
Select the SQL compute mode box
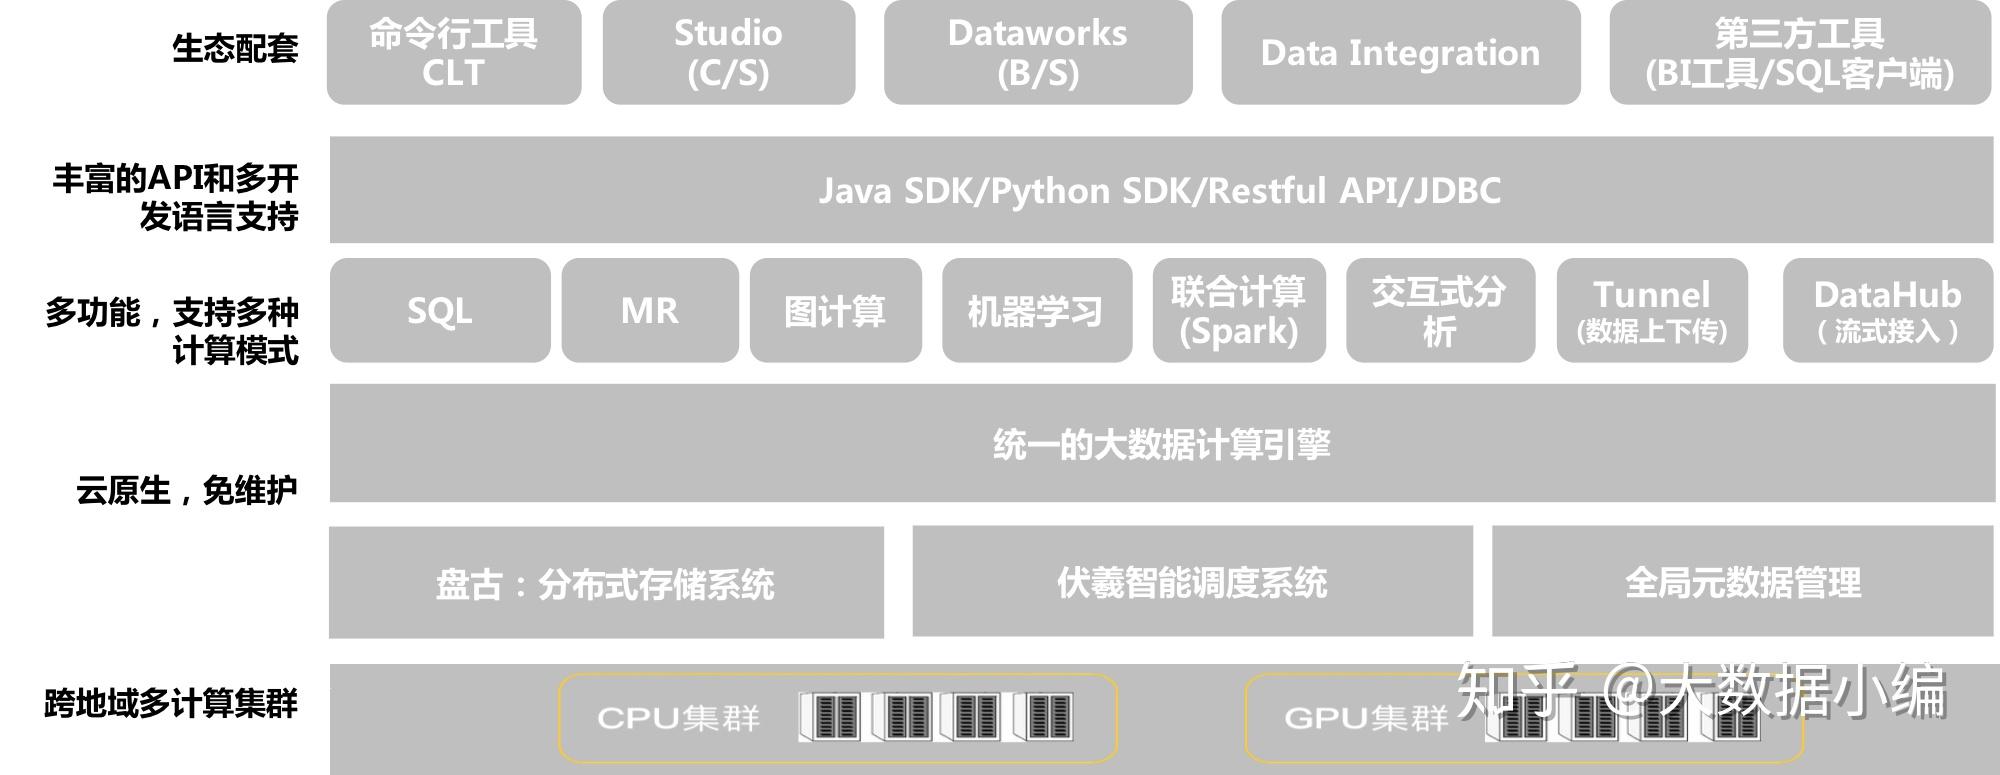click(x=440, y=310)
